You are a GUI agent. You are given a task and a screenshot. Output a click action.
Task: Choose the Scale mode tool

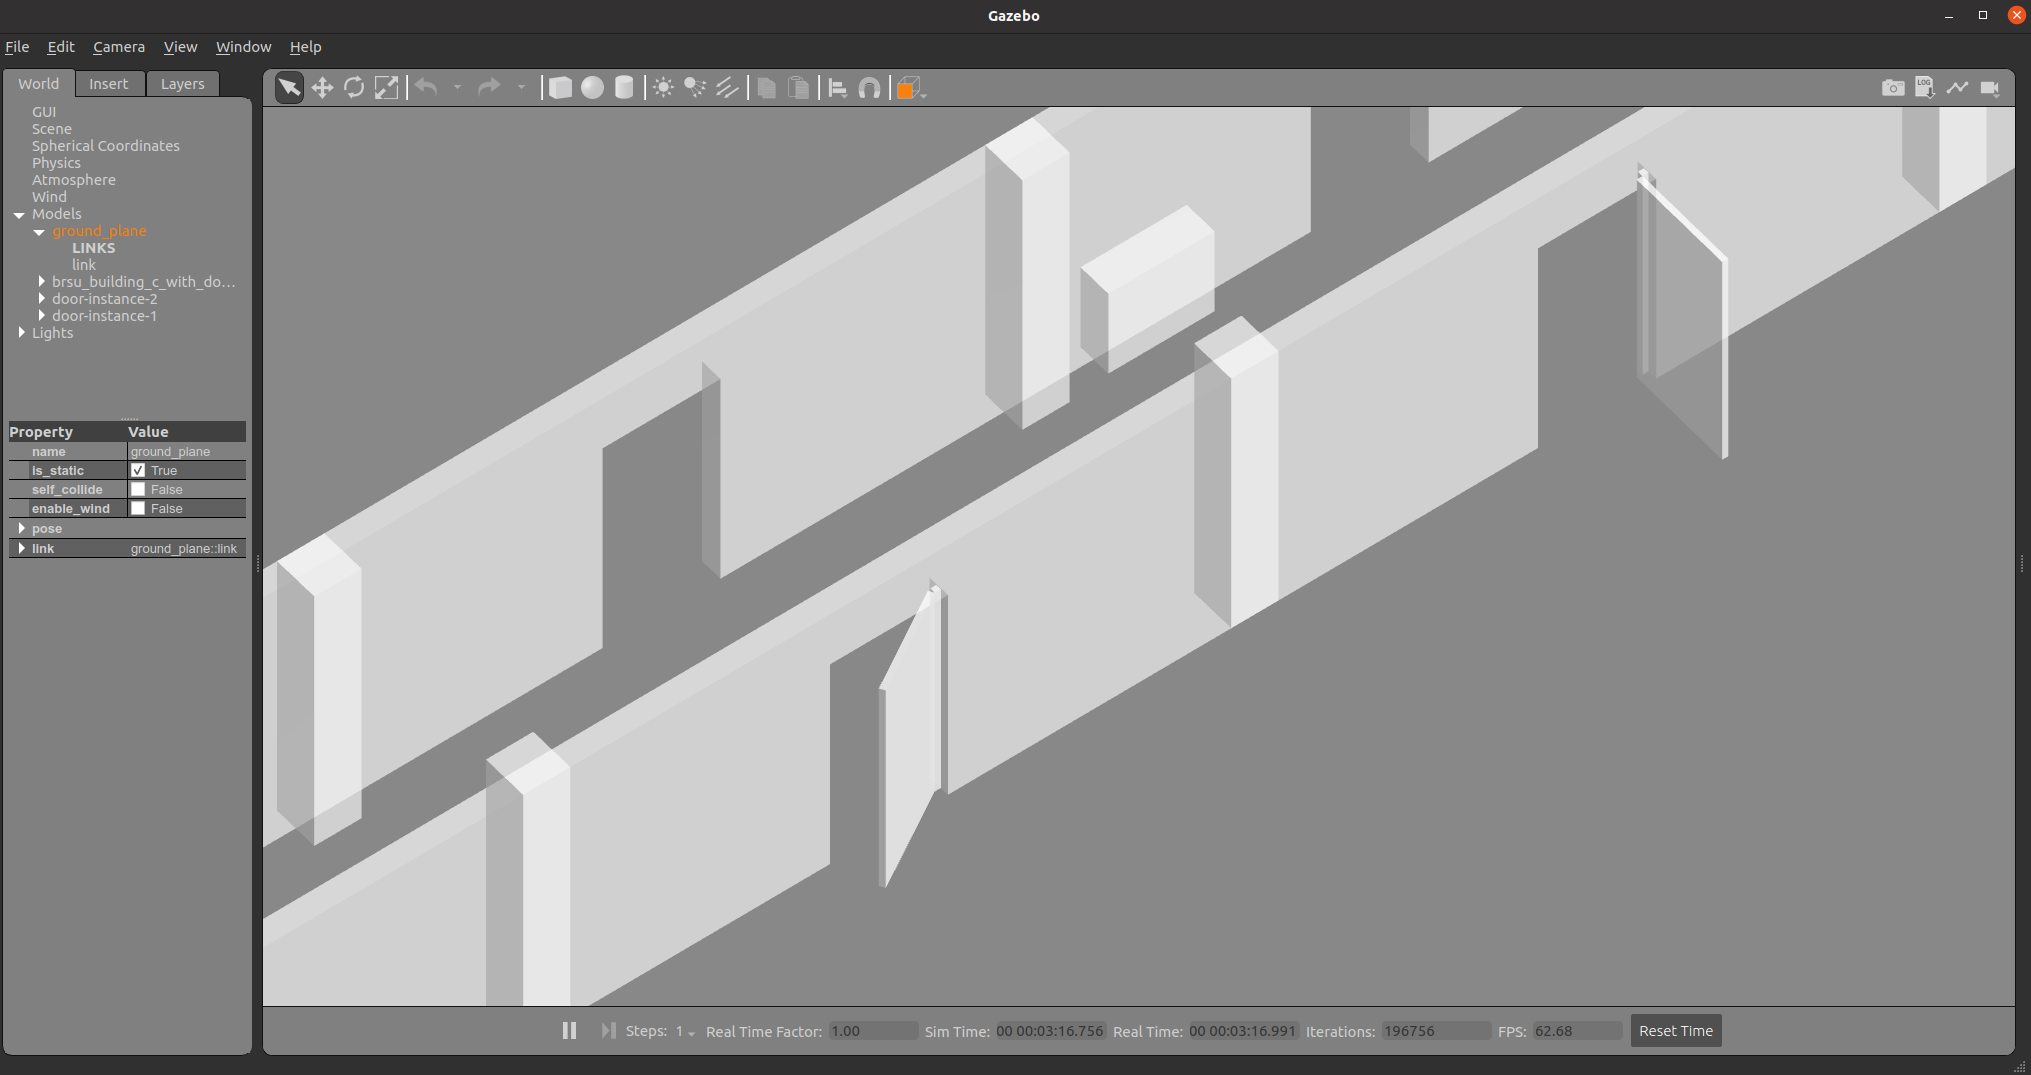click(386, 88)
